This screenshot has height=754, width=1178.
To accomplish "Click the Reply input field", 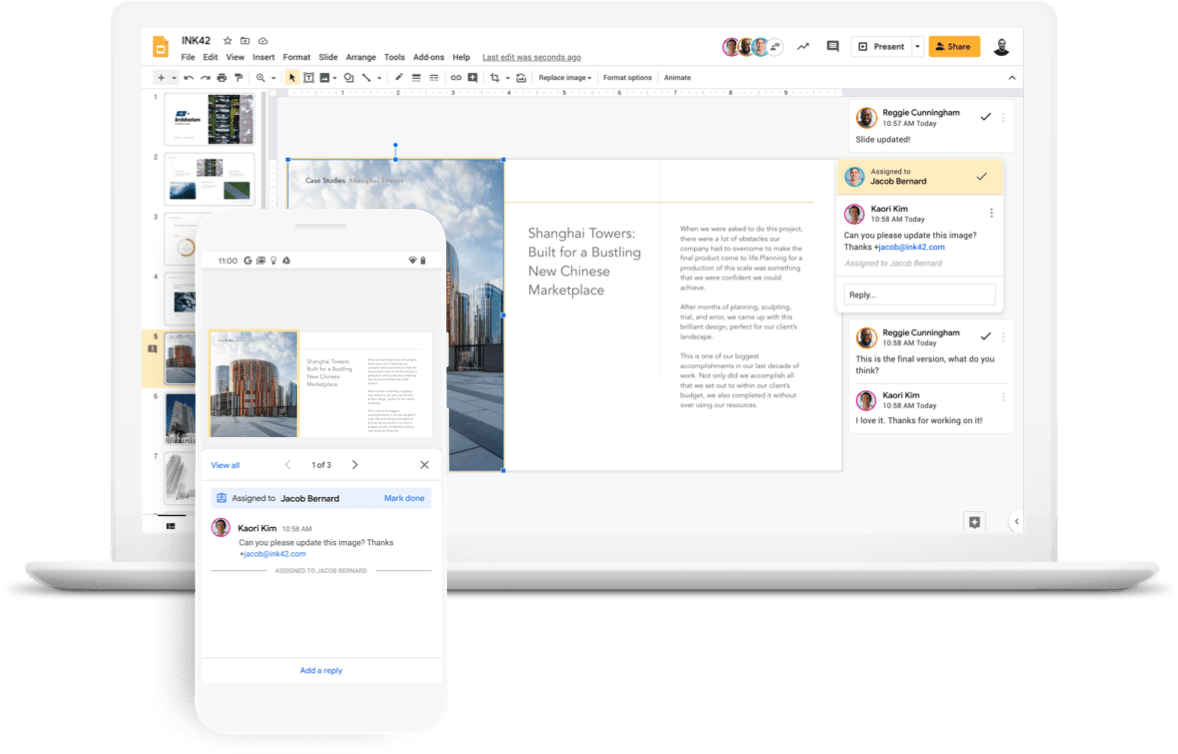I will pos(920,294).
